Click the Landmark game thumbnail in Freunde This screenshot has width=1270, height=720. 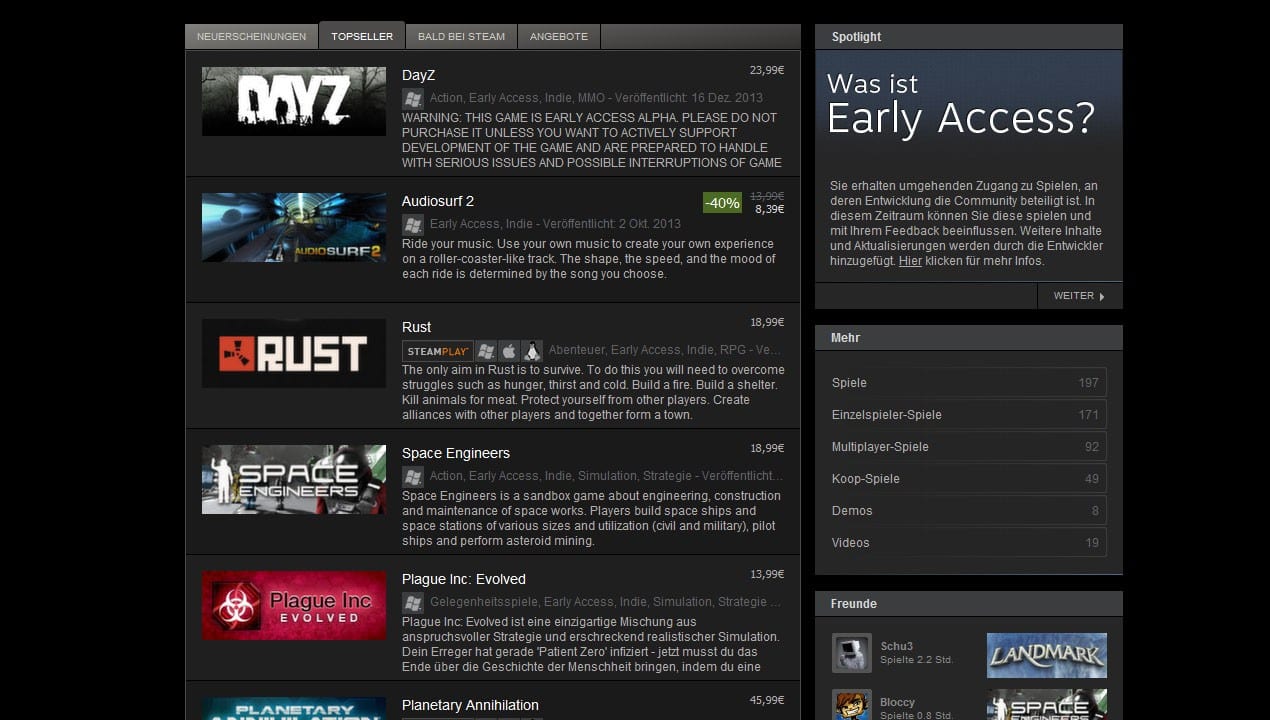1046,656
